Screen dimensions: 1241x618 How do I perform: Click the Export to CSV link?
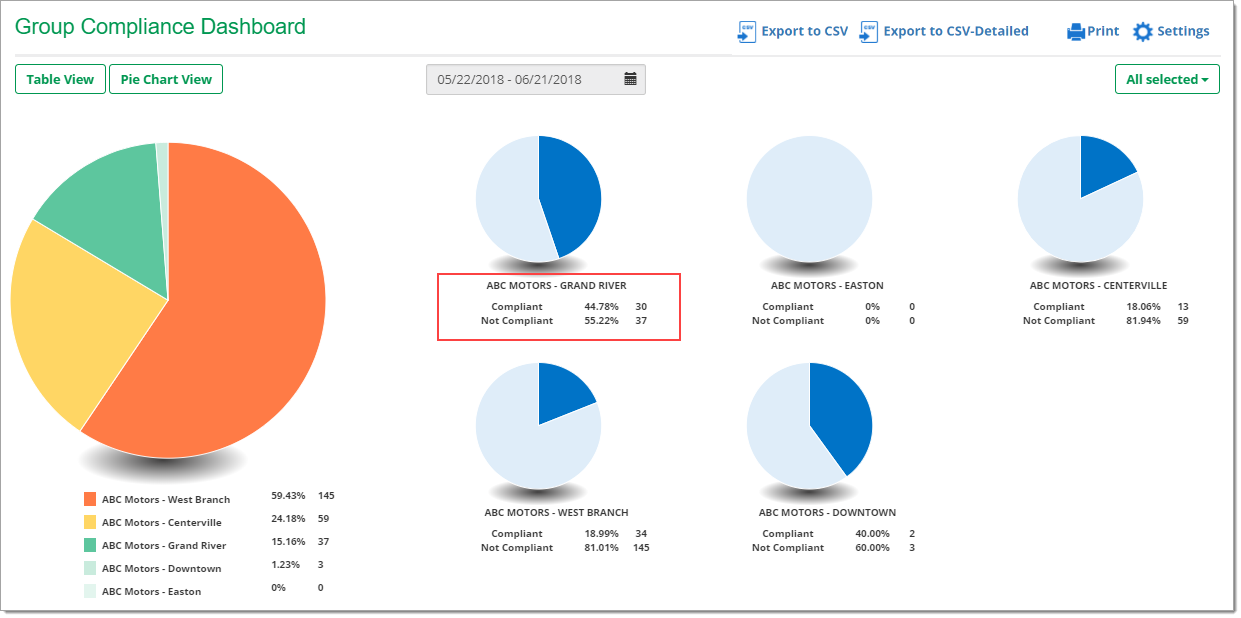pyautogui.click(x=805, y=31)
